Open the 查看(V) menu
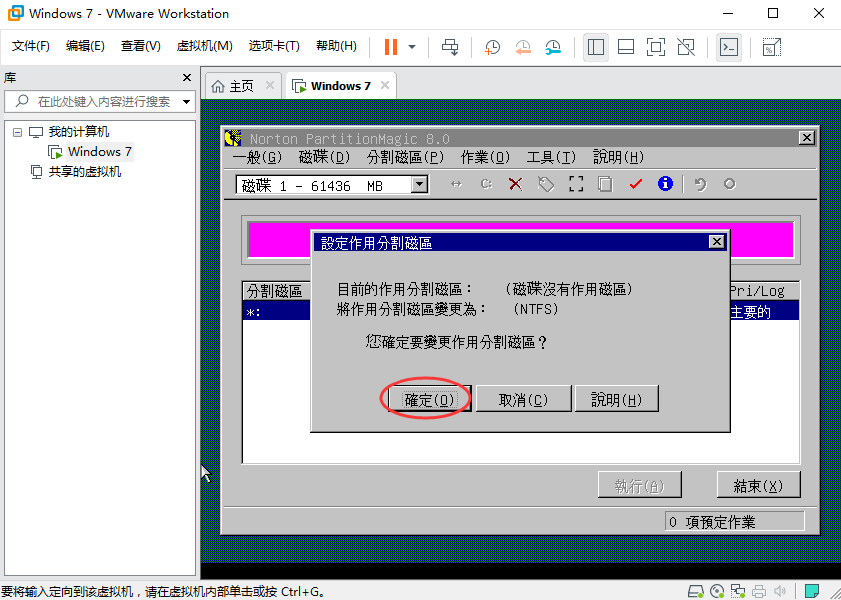Image resolution: width=841 pixels, height=600 pixels. [x=141, y=46]
